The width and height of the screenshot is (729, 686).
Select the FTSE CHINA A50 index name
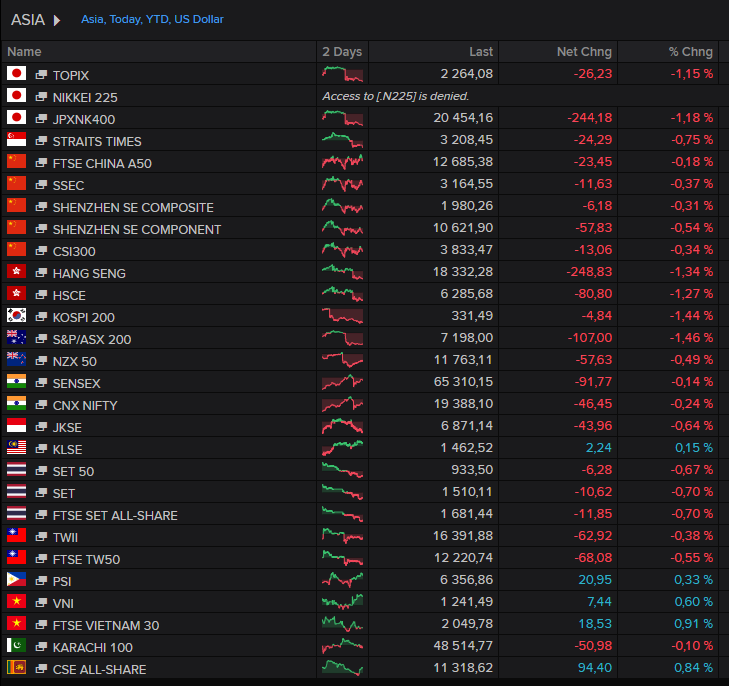tap(102, 164)
